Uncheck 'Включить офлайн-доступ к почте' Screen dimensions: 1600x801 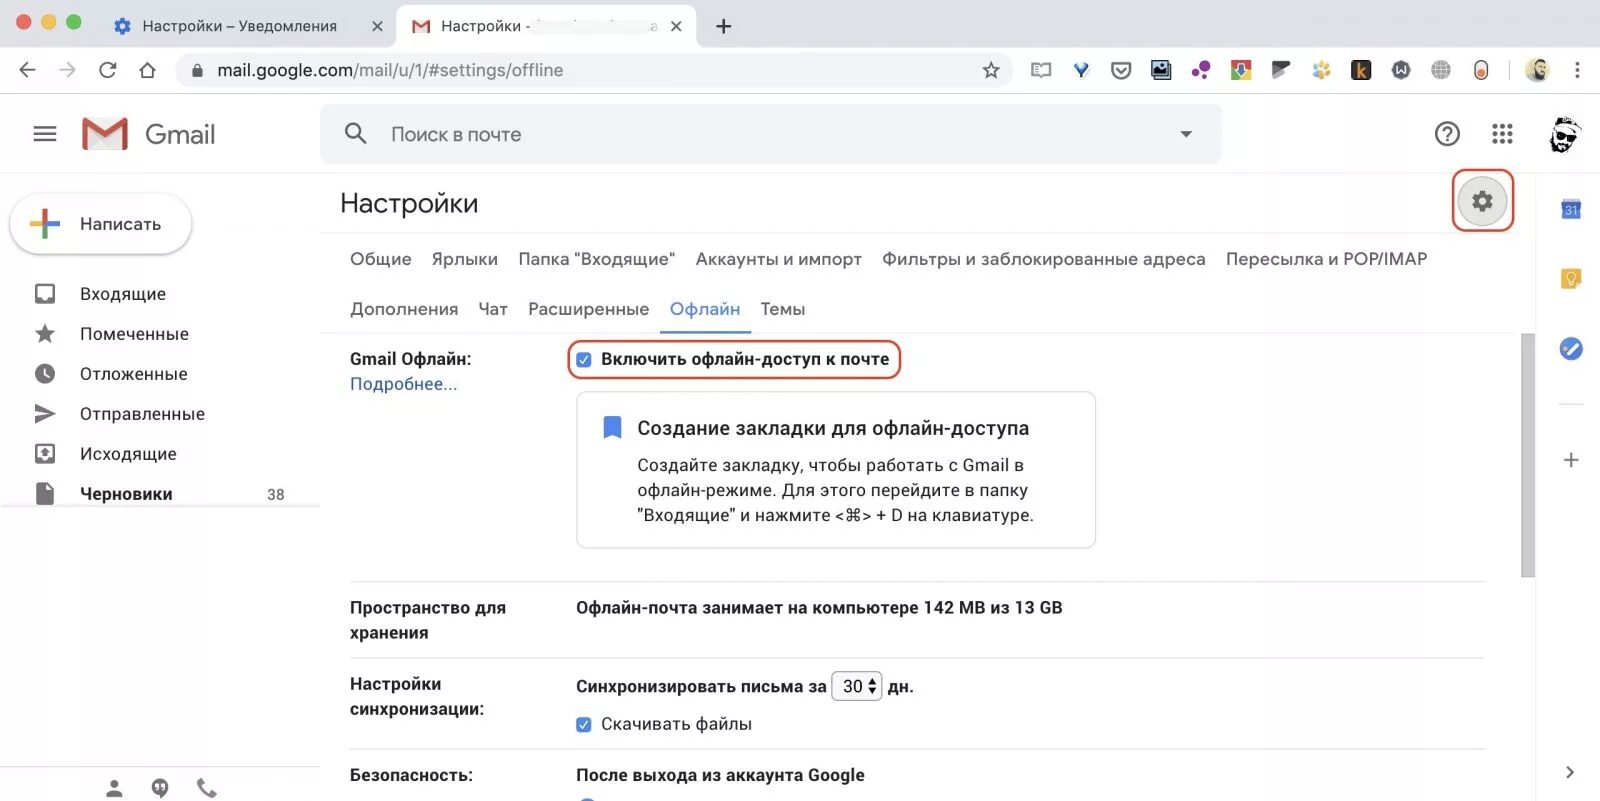584,360
